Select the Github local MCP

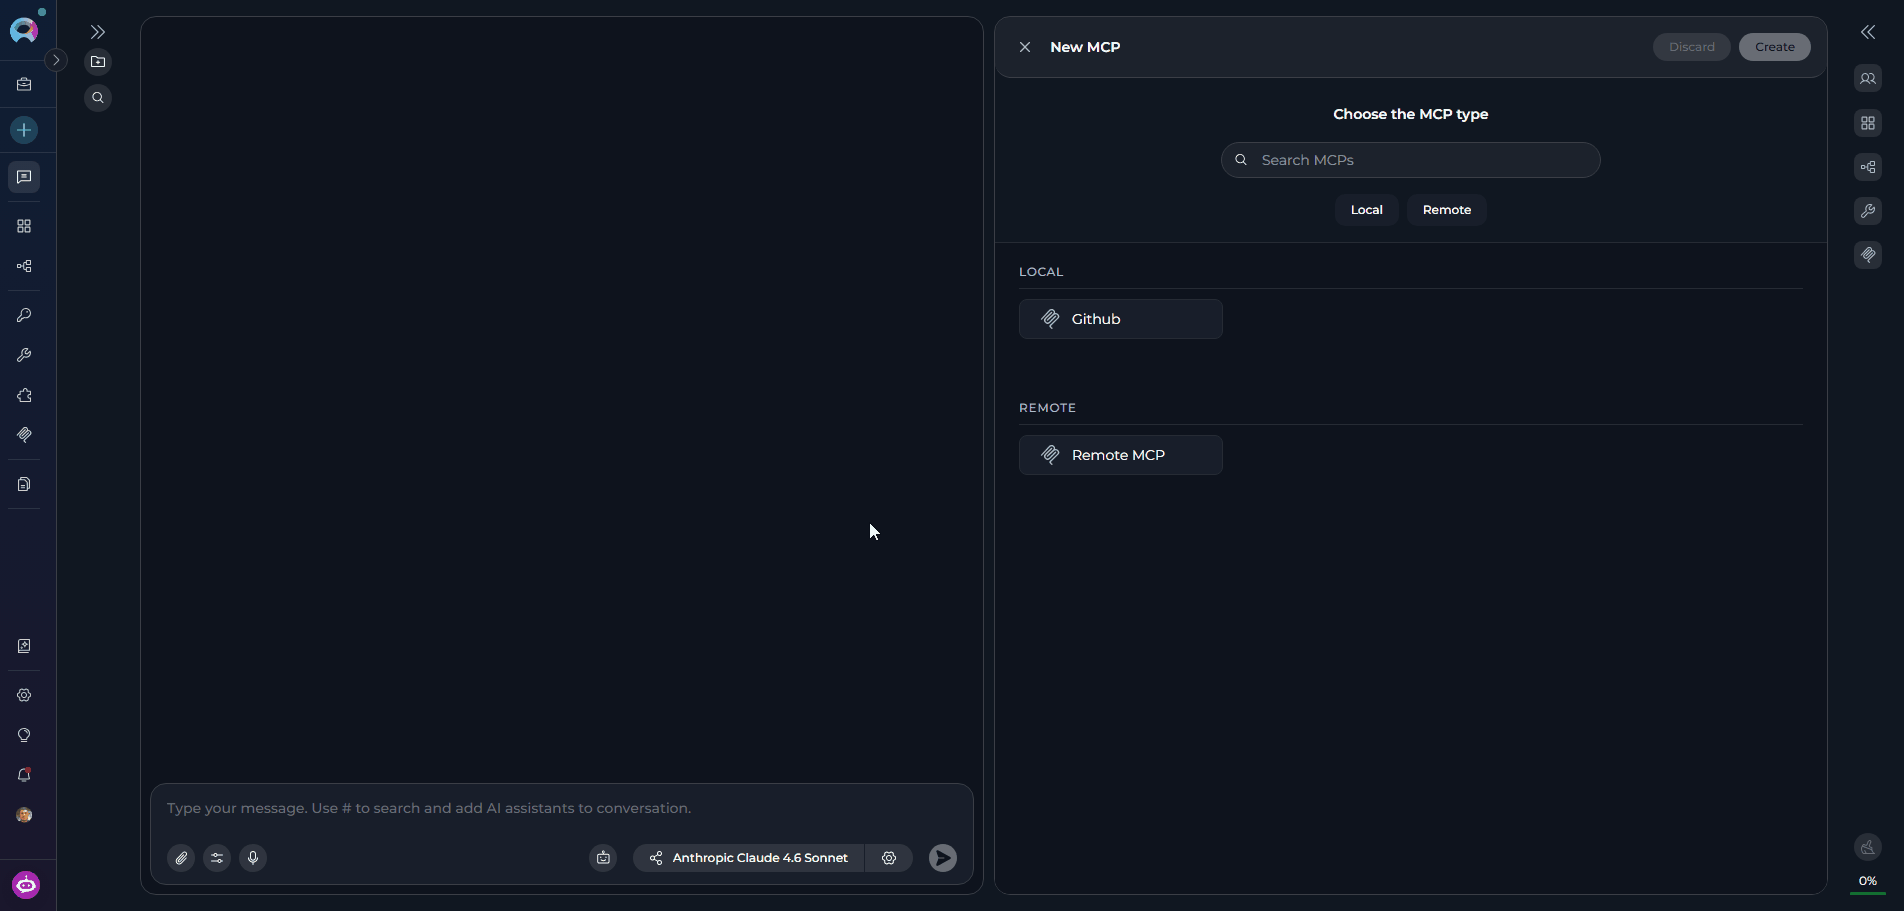1120,319
